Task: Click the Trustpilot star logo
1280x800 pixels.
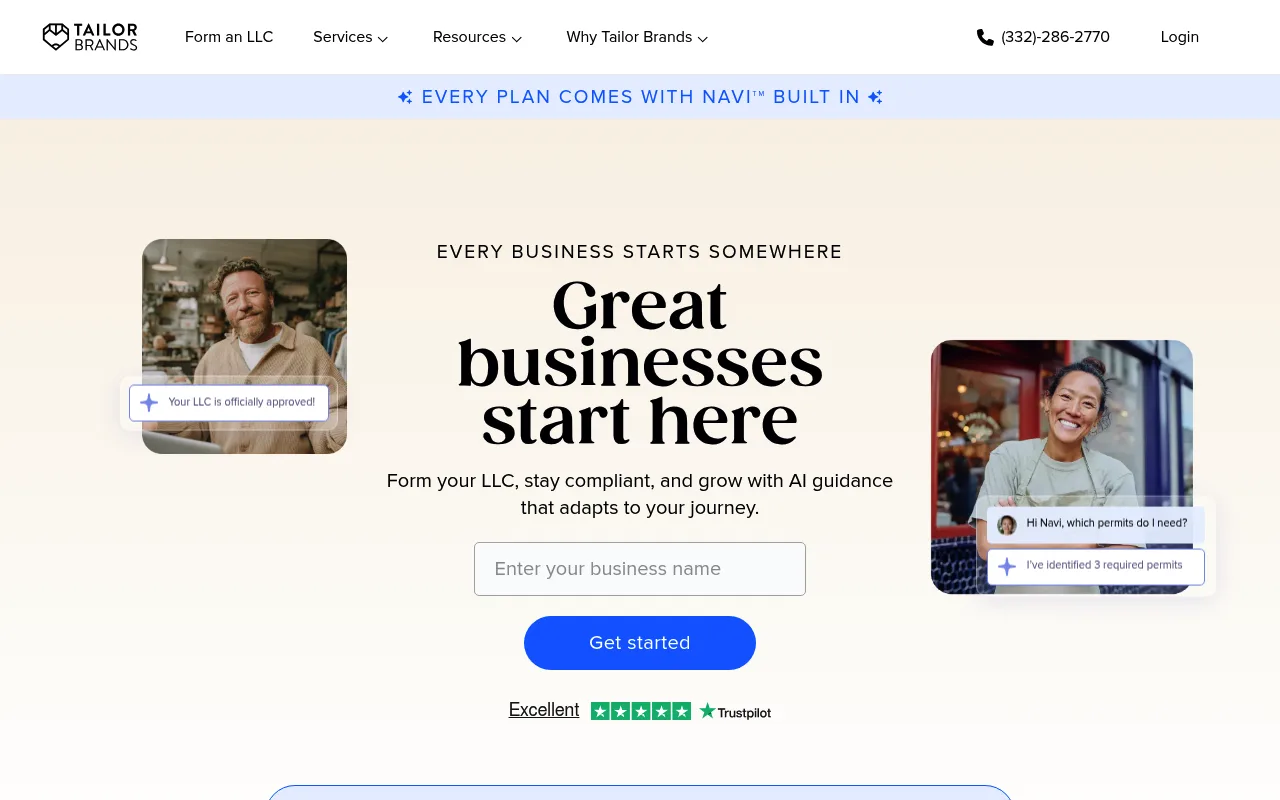Action: [708, 711]
